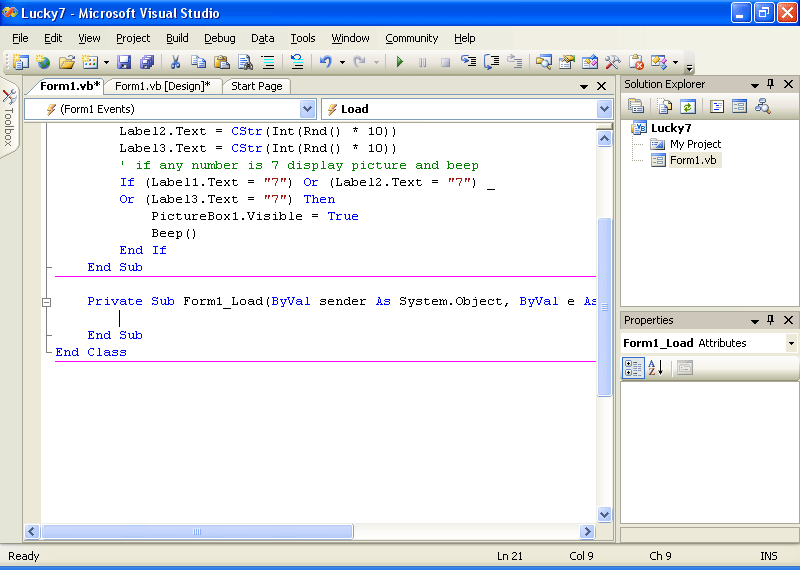The width and height of the screenshot is (800, 570).
Task: Switch to the Form1.vb [Design] tab
Action: tap(162, 86)
